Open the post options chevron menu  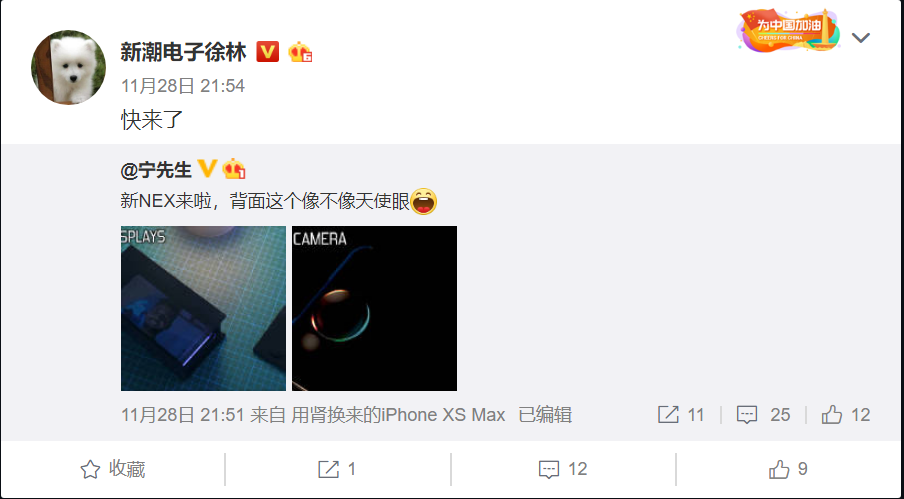[x=861, y=38]
